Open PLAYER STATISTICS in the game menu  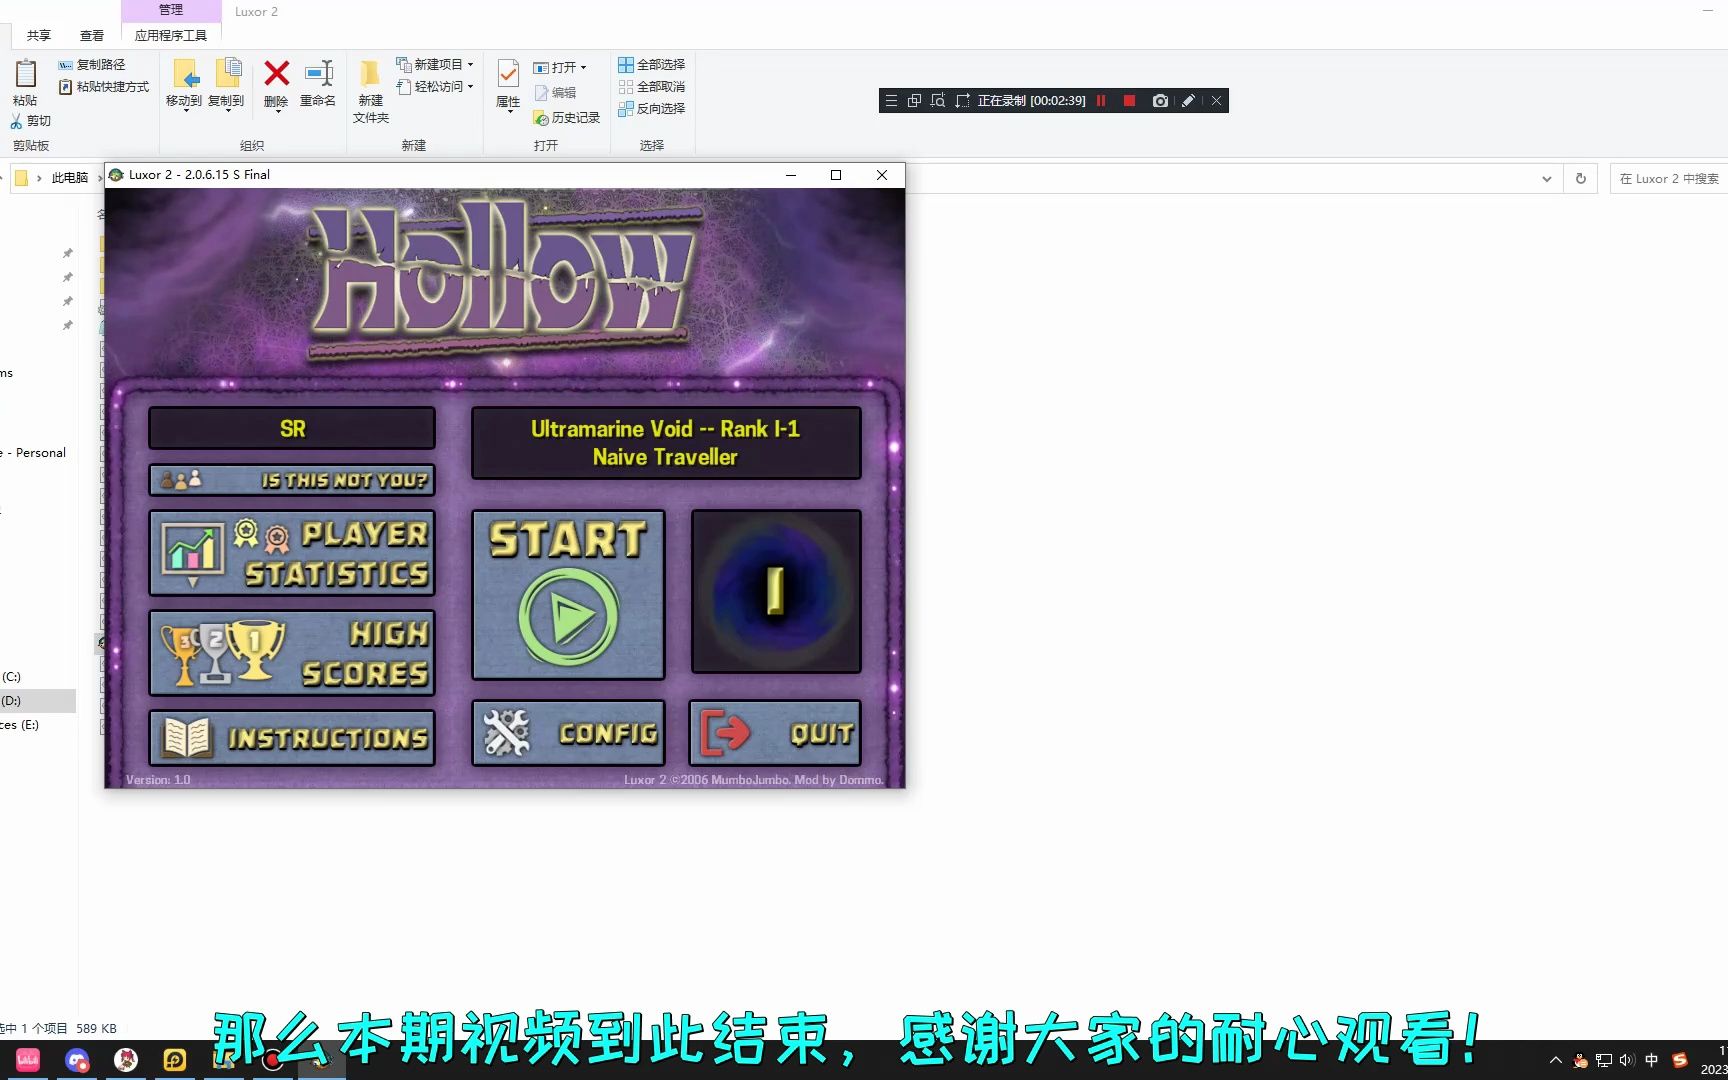(x=292, y=553)
